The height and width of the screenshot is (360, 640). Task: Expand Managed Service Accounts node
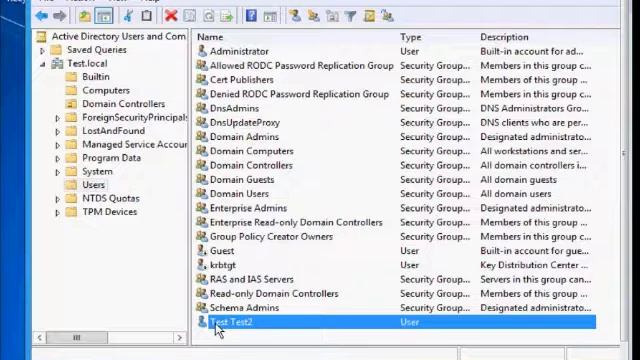[58, 145]
